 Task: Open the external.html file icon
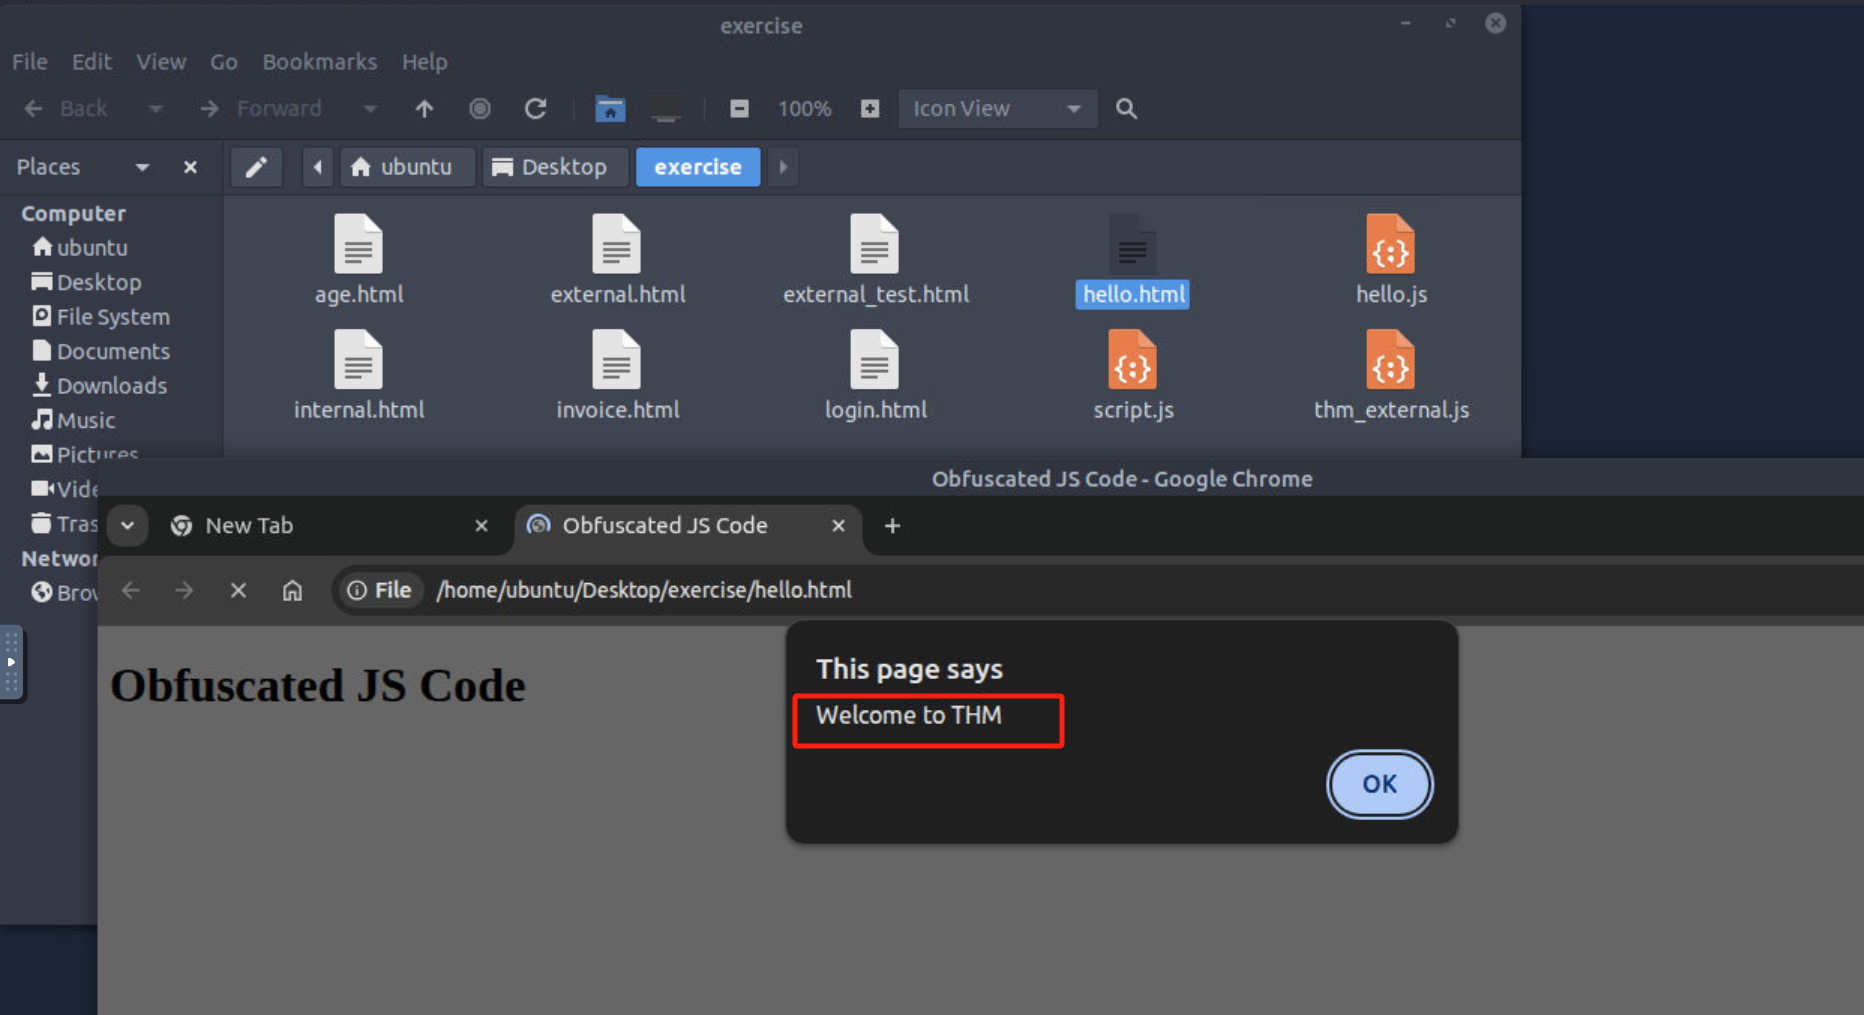(x=616, y=244)
